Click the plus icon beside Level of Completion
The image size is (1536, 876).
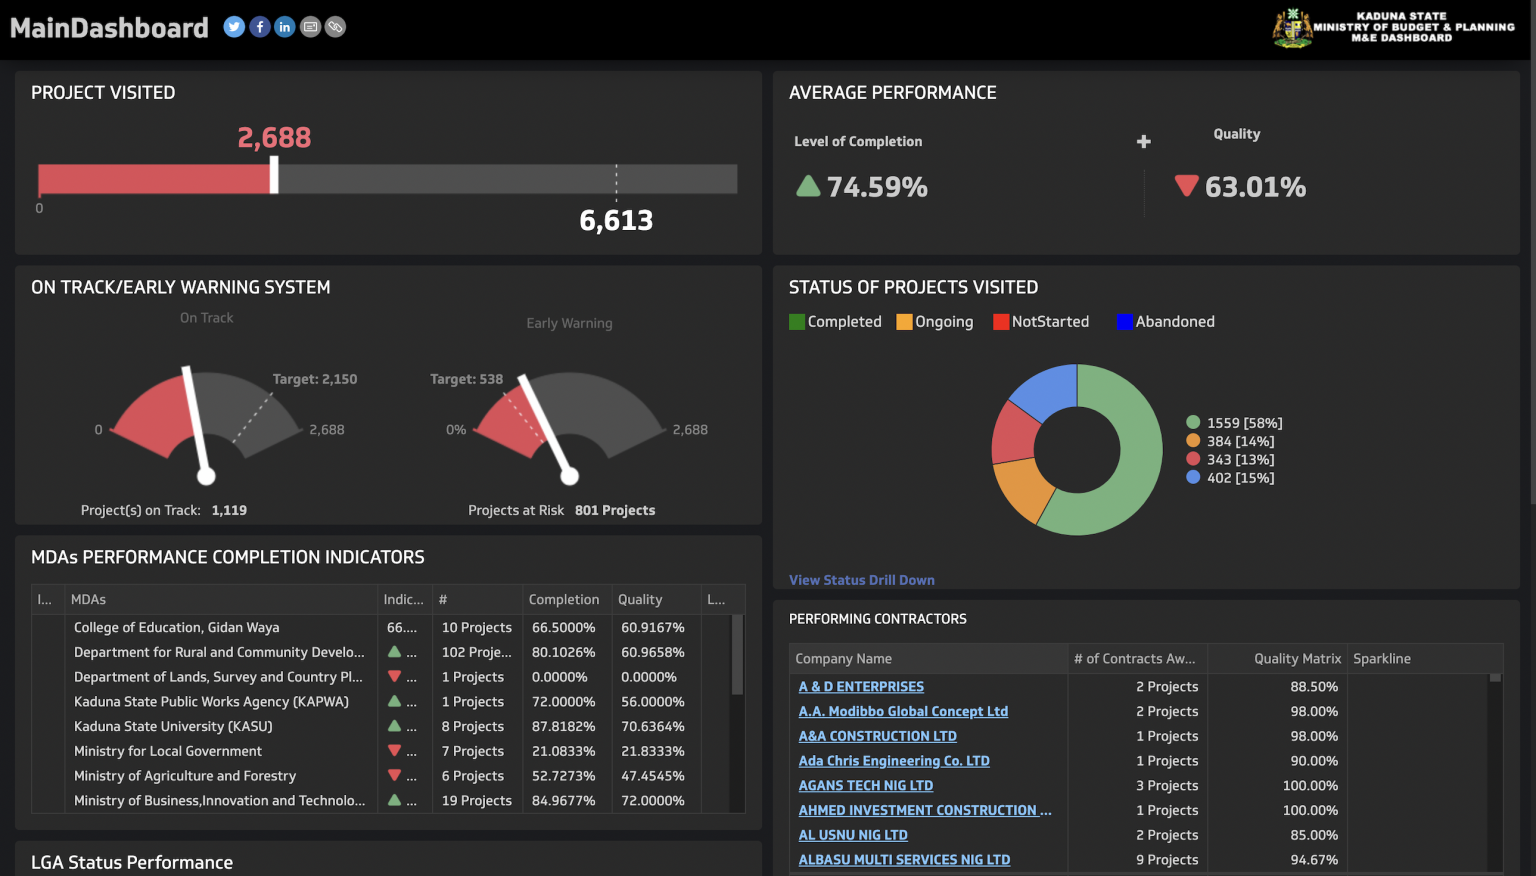pos(1144,142)
